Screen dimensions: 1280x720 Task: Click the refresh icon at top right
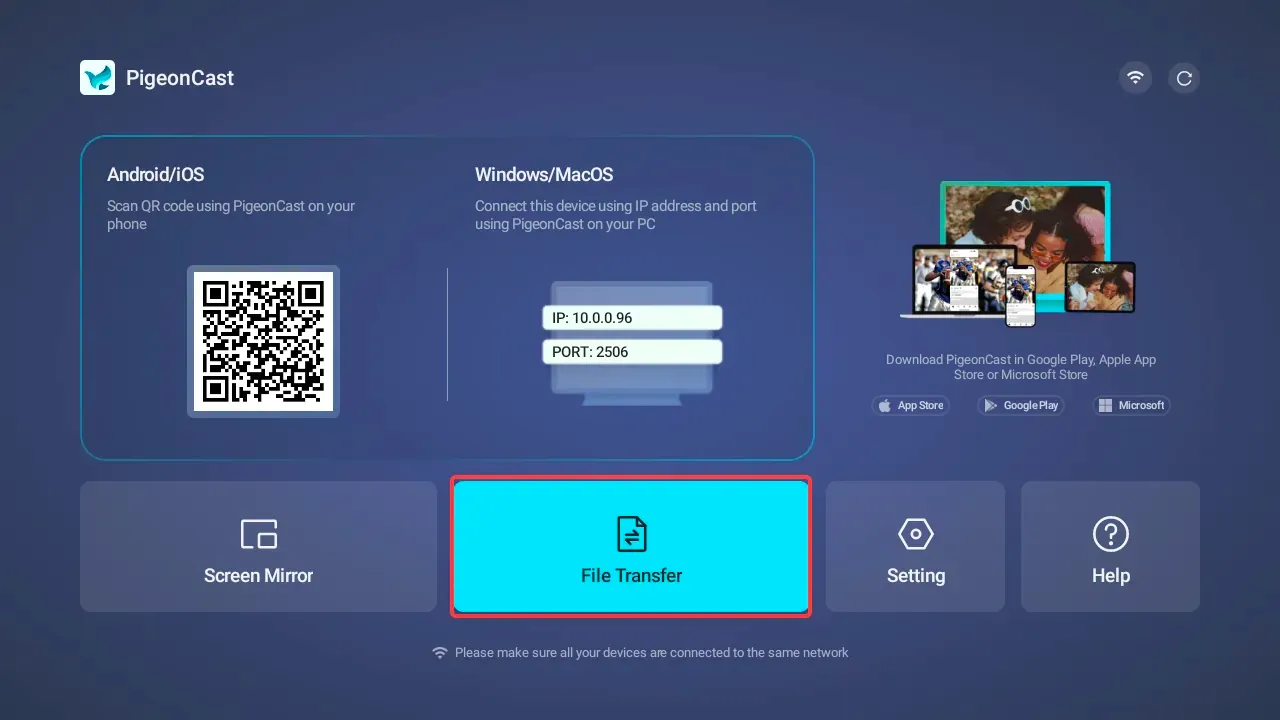[1184, 78]
